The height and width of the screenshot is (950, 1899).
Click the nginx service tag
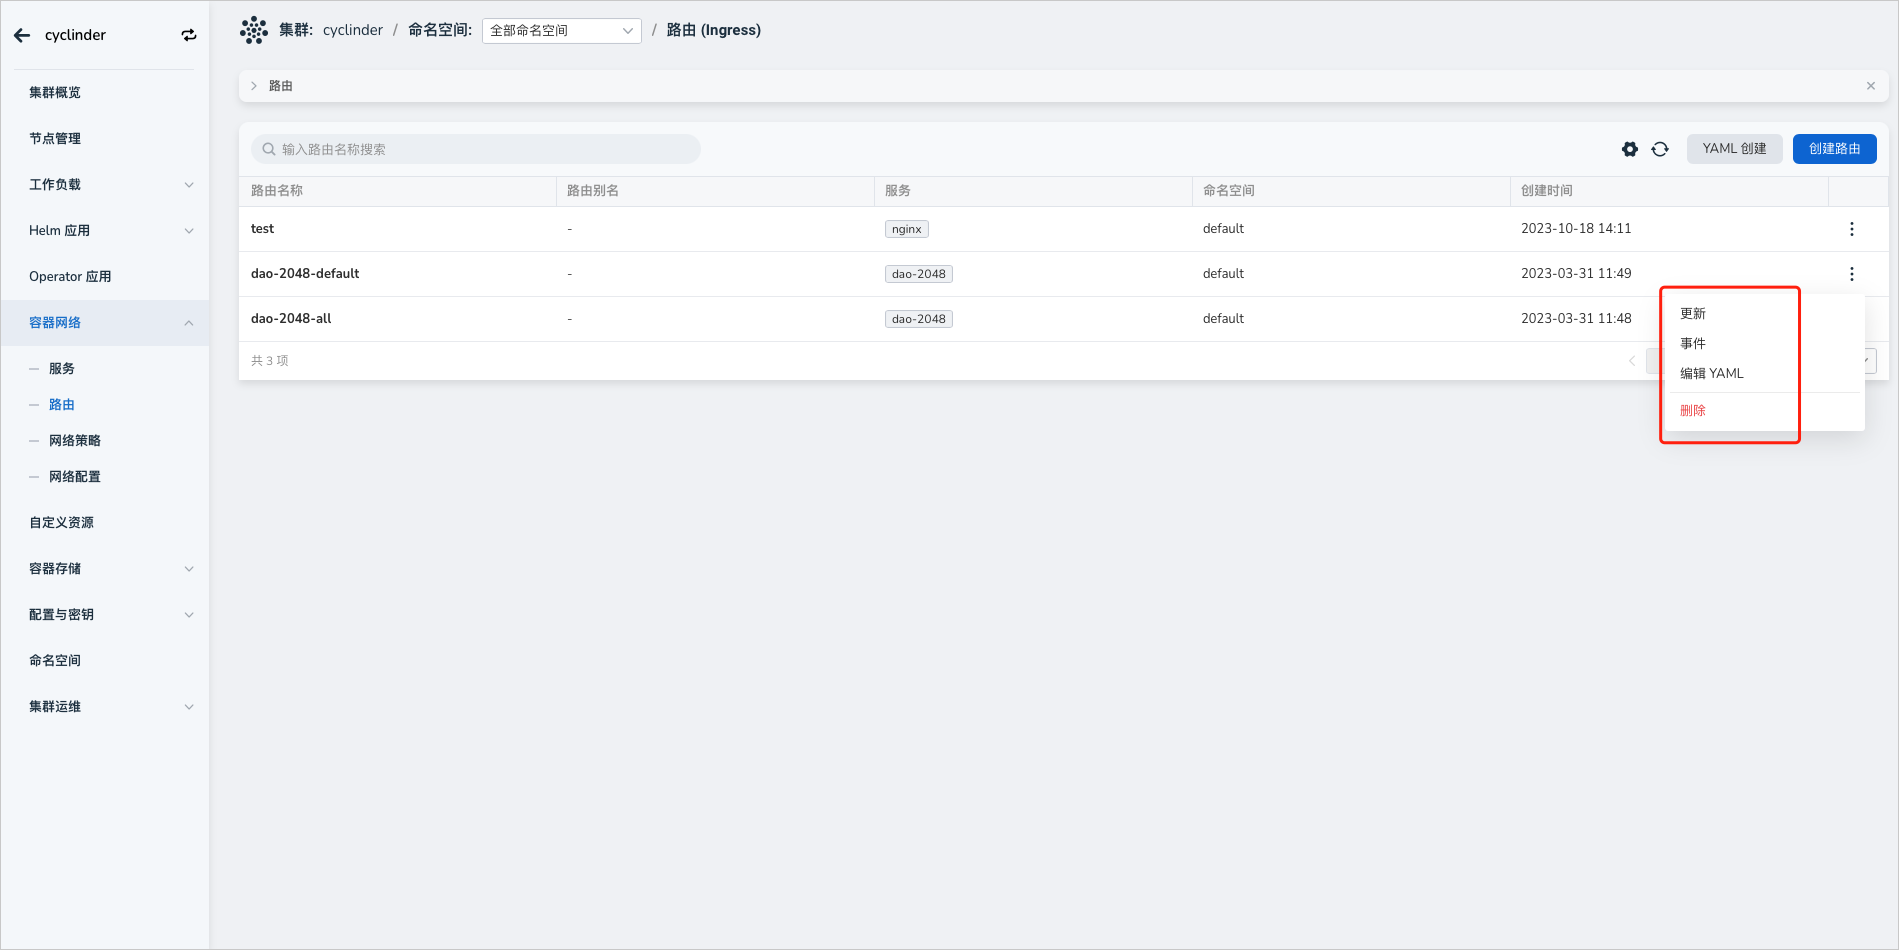coord(907,229)
